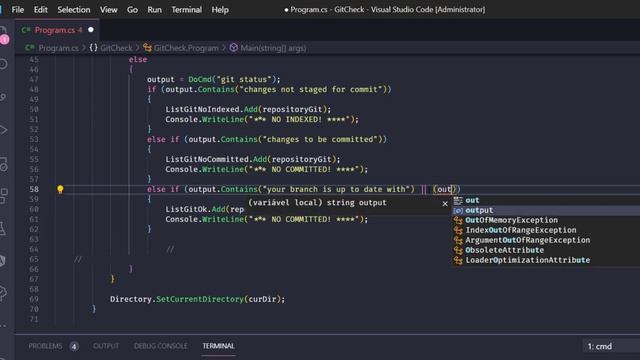Open the View menu
Screen dimensions: 640x360
pos(109,9)
